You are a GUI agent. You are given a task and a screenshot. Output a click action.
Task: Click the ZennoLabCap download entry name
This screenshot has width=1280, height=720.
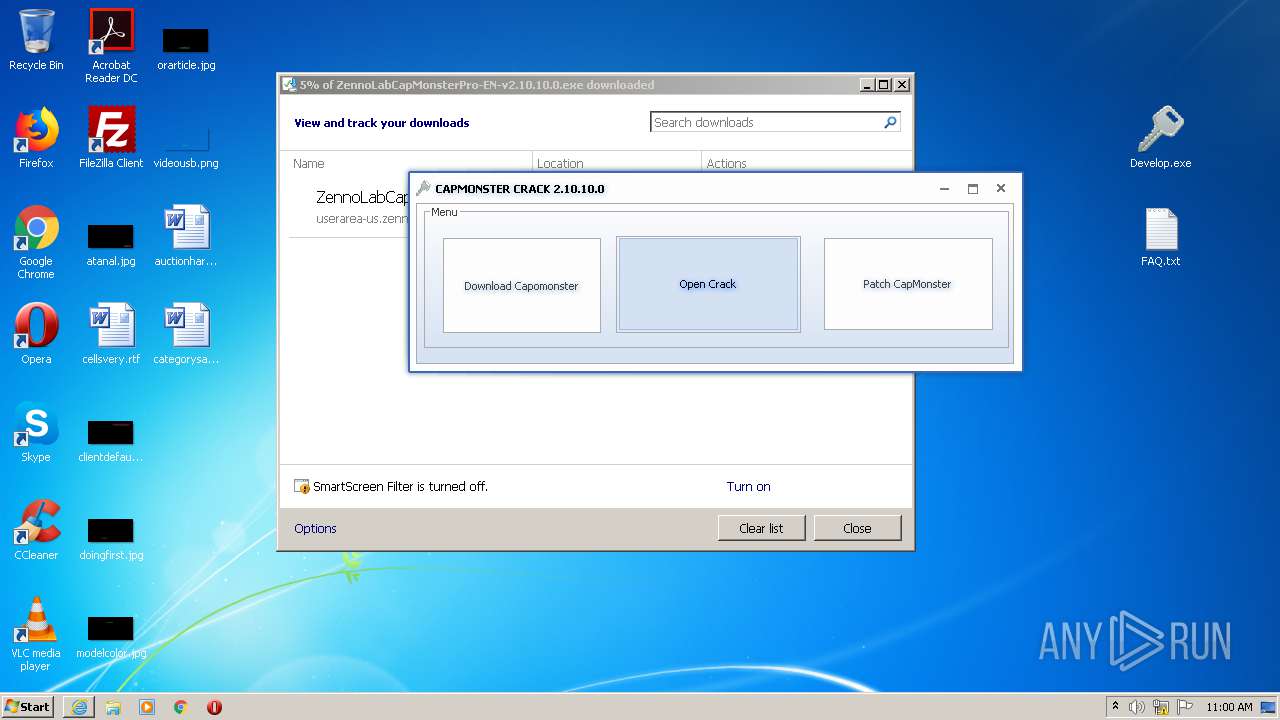click(362, 197)
